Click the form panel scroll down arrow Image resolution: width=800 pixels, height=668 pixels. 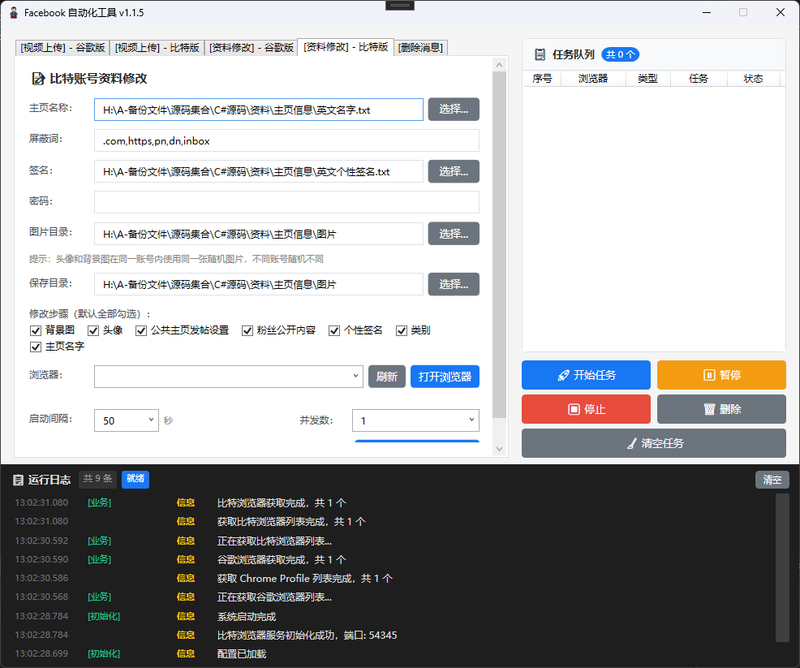coord(499,449)
